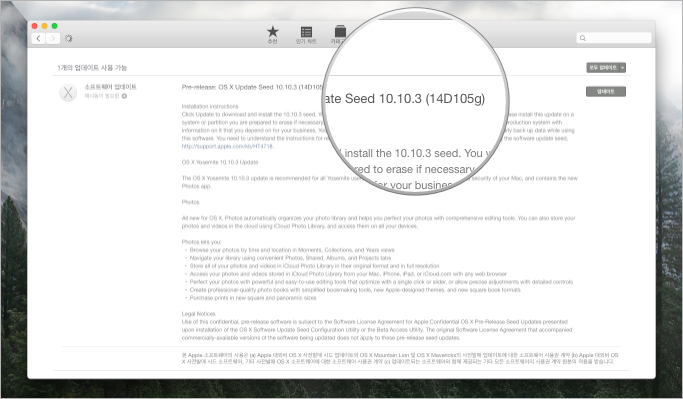The image size is (683, 399).
Task: Click the yellow minimize window button
Action: [x=45, y=26]
